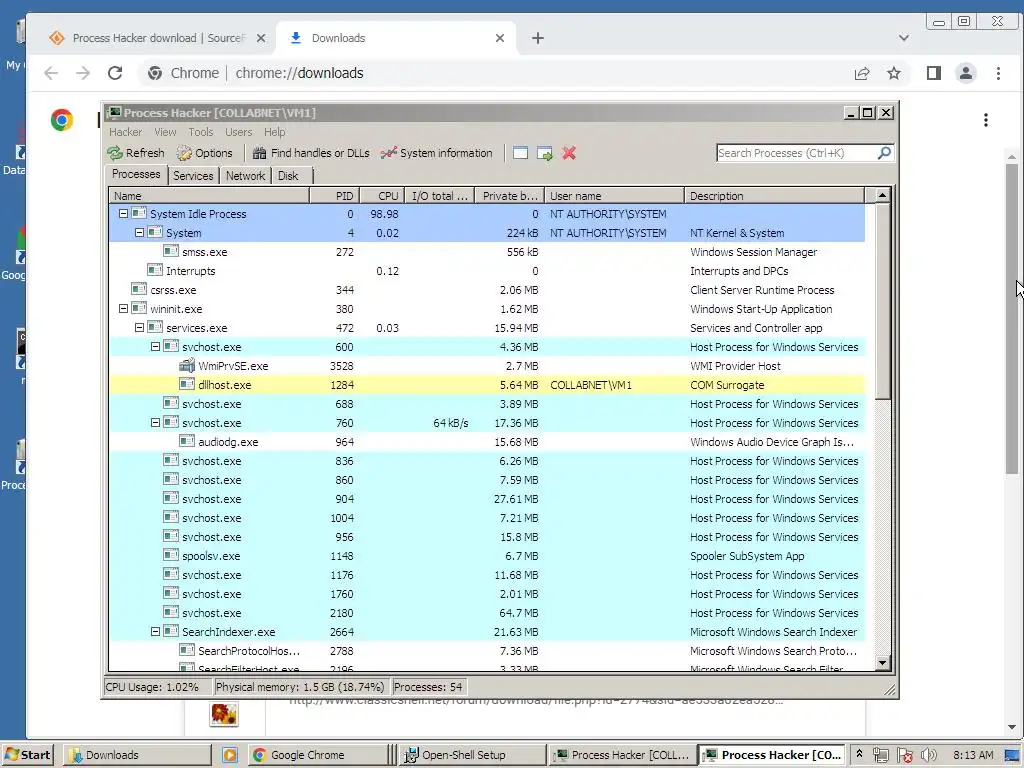Viewport: 1024px width, 768px height.
Task: Click the Physical memory status entry
Action: (x=300, y=687)
